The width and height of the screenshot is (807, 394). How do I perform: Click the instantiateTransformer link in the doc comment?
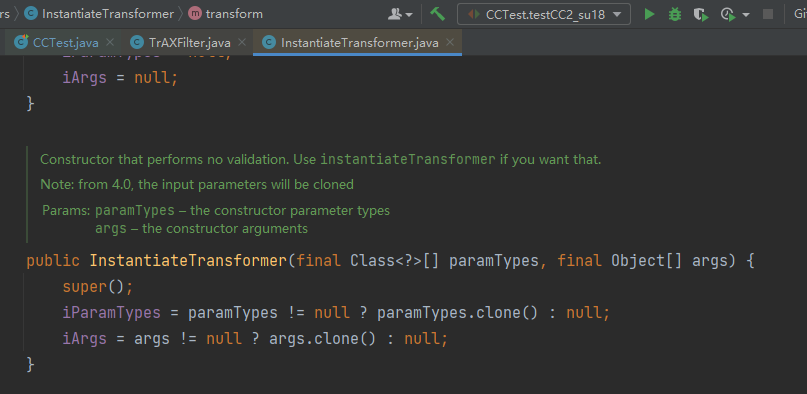tap(408, 159)
